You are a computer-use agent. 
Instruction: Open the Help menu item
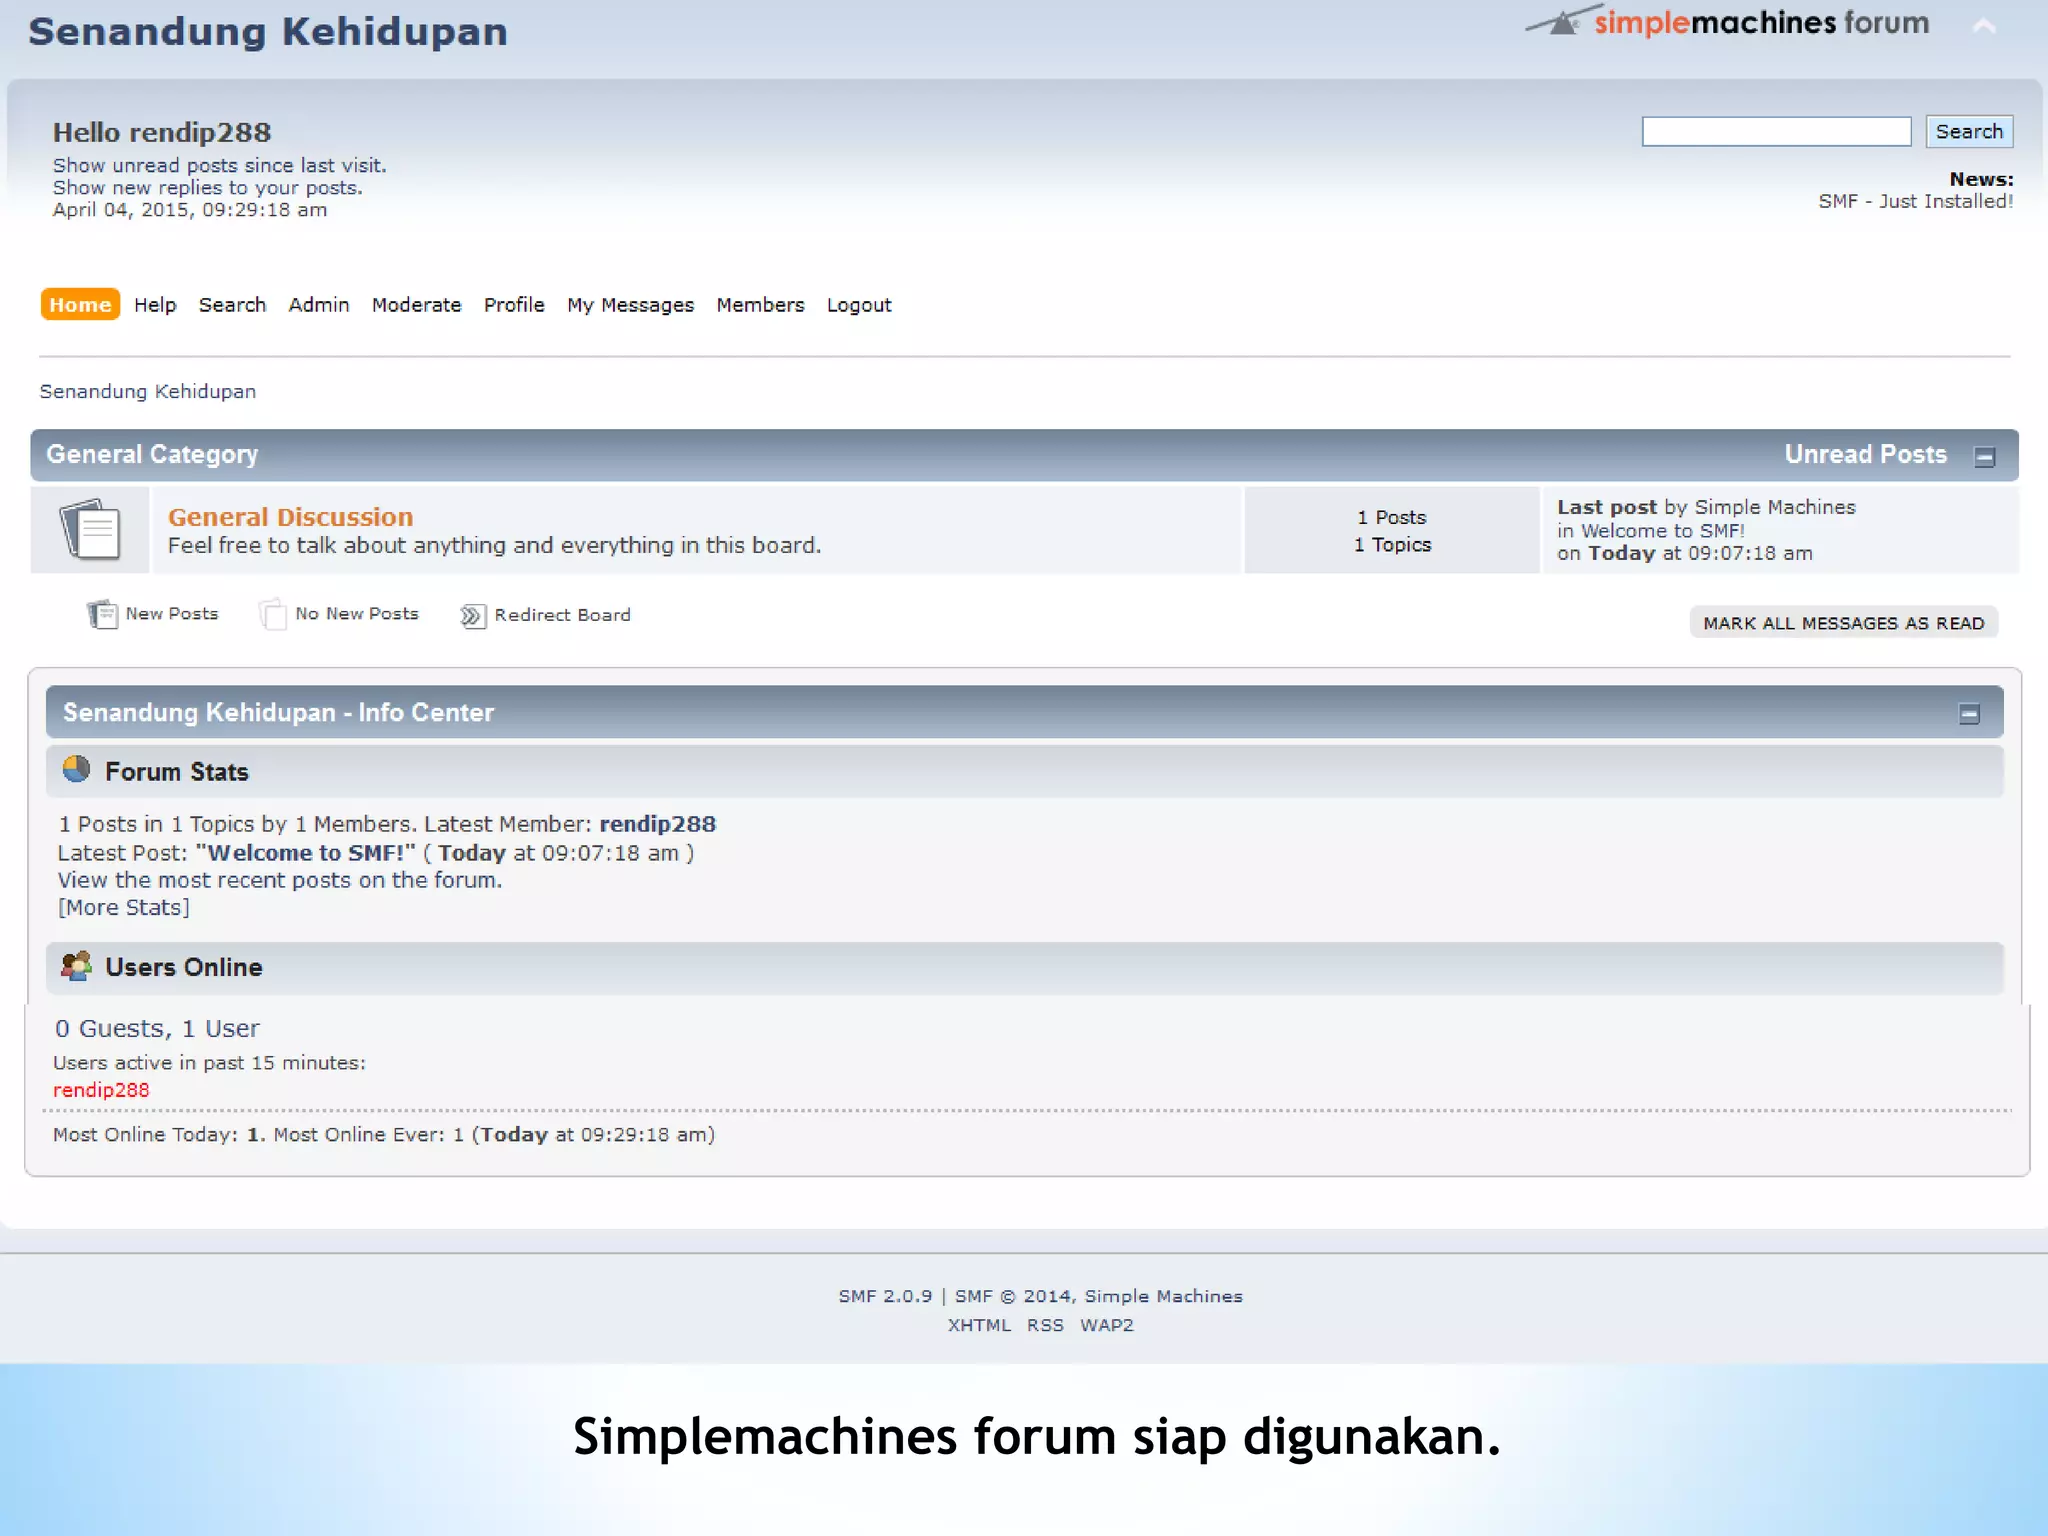[x=155, y=305]
